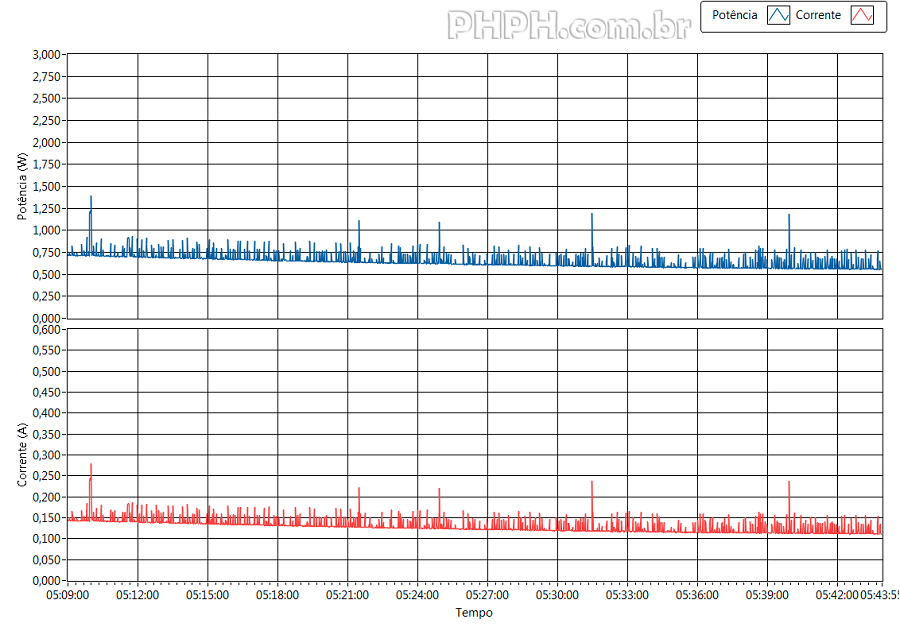Click the blue power spike after 05:21:00
This screenshot has width=900, height=627.
pyautogui.click(x=359, y=222)
